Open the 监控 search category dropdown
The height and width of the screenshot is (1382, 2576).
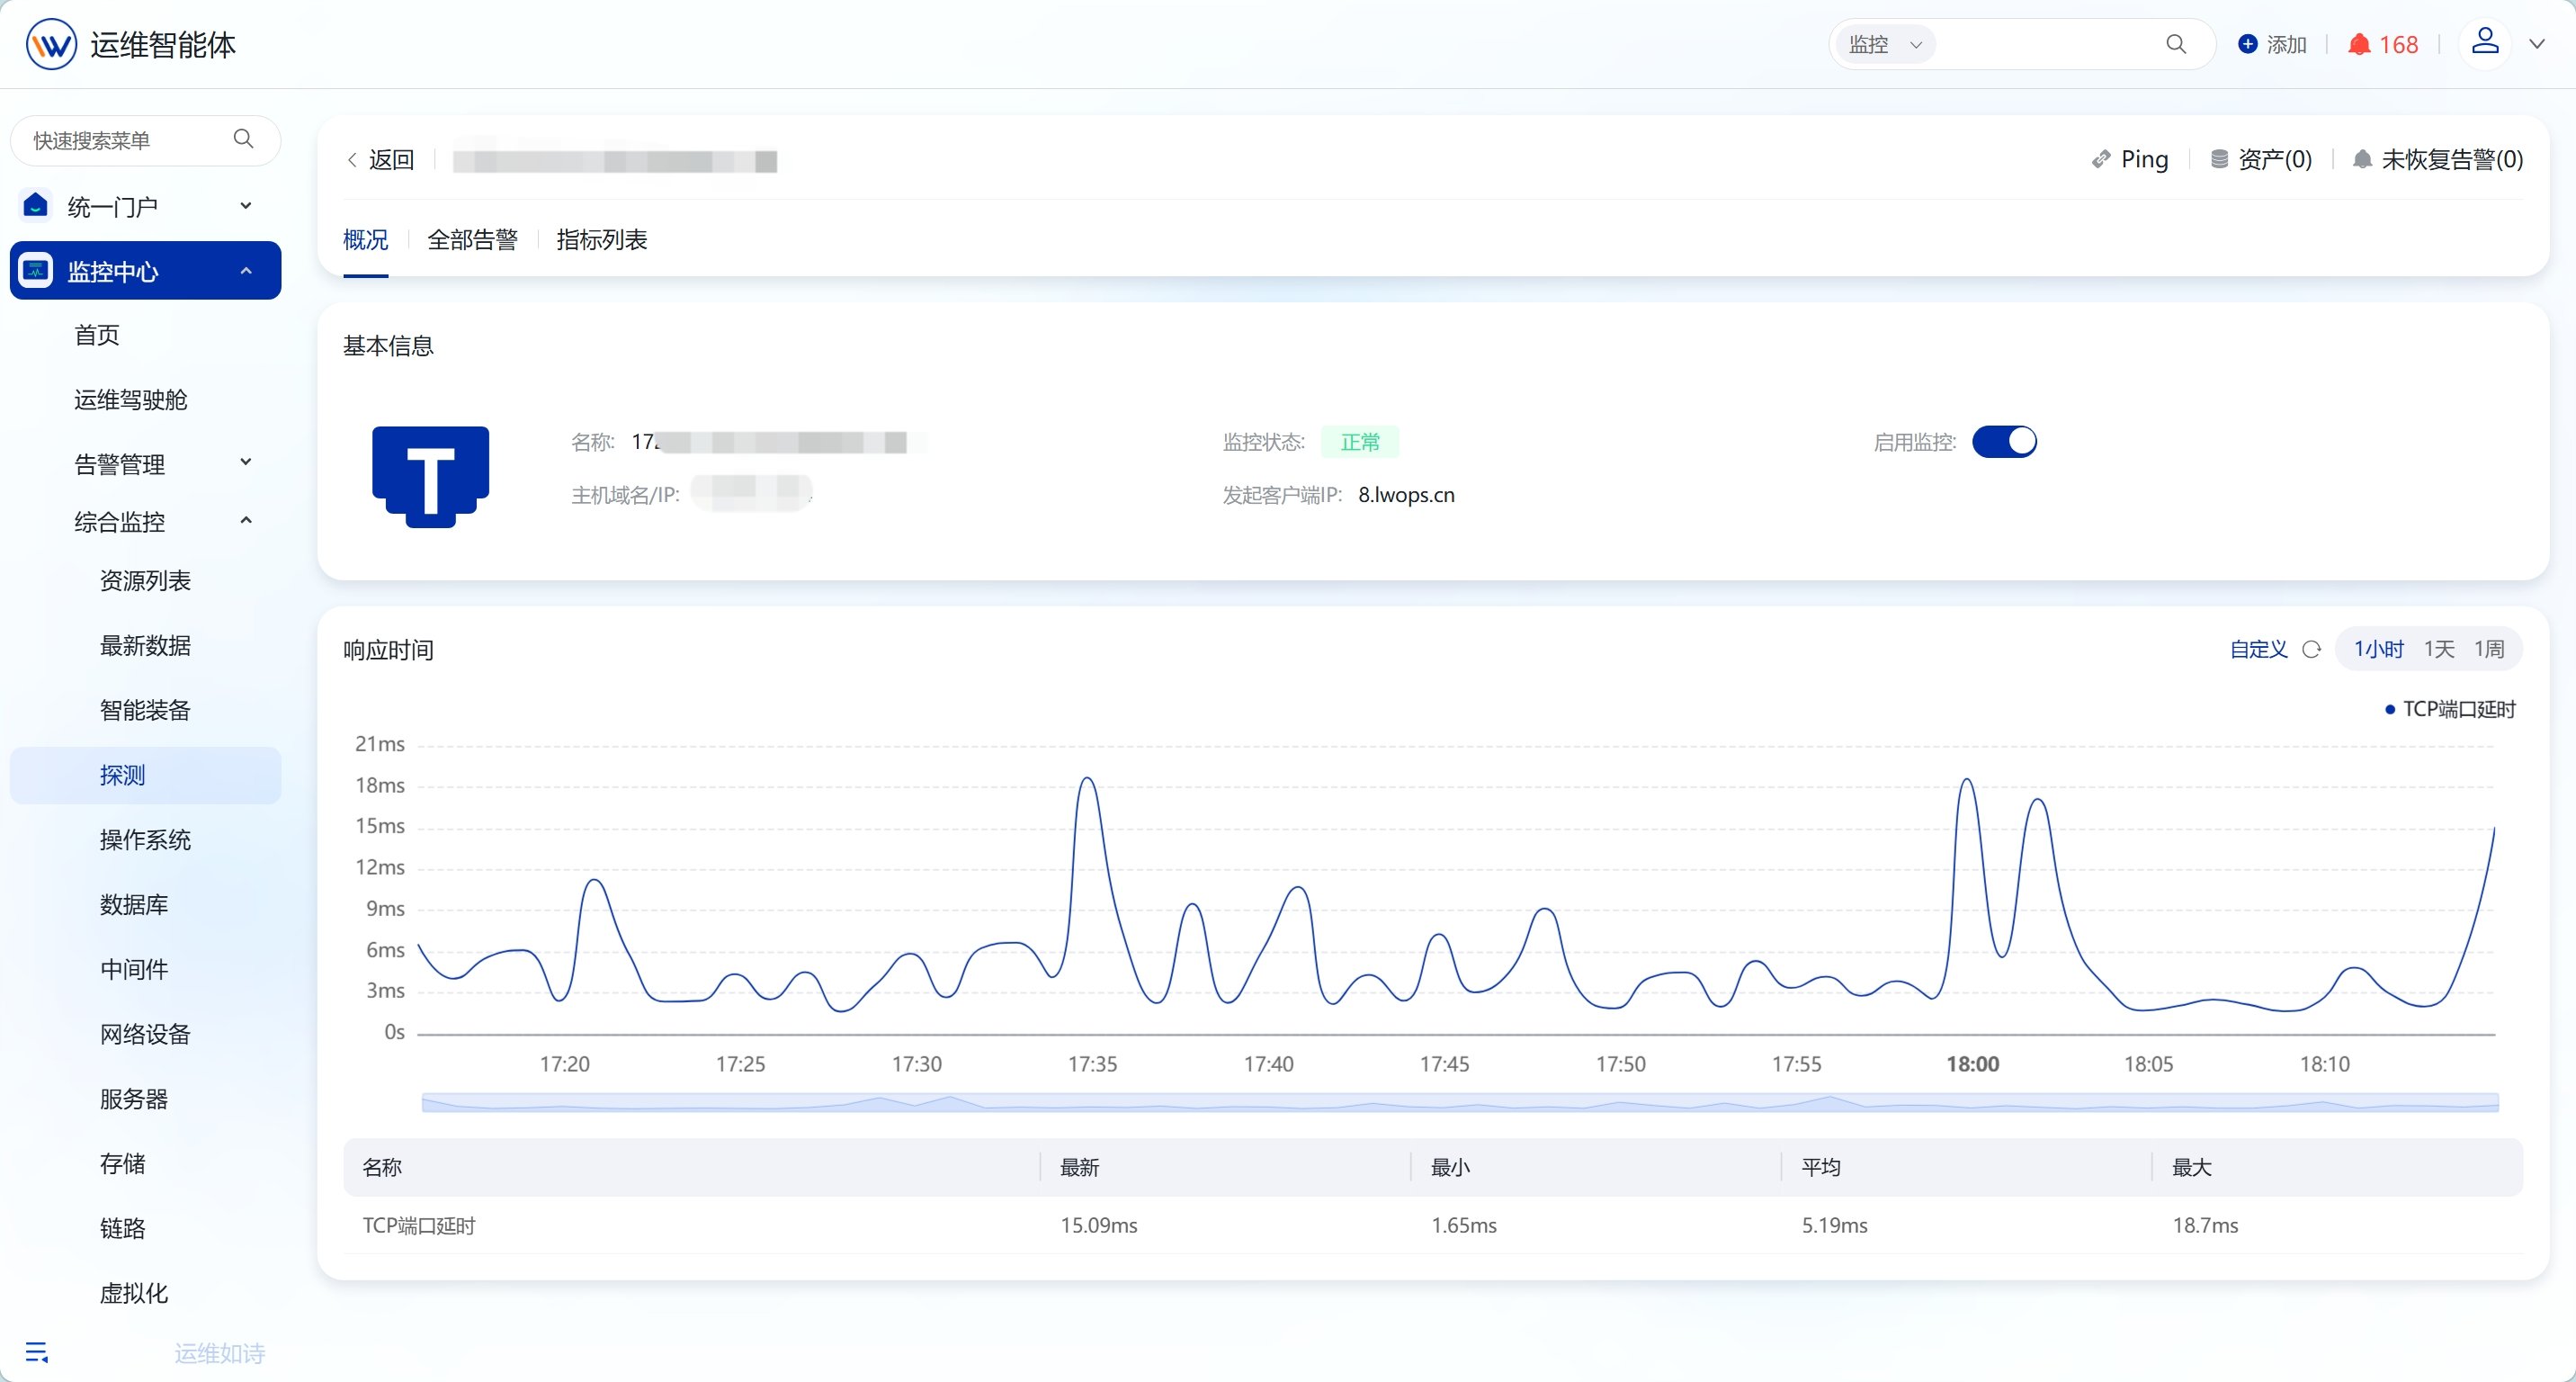click(x=1885, y=44)
